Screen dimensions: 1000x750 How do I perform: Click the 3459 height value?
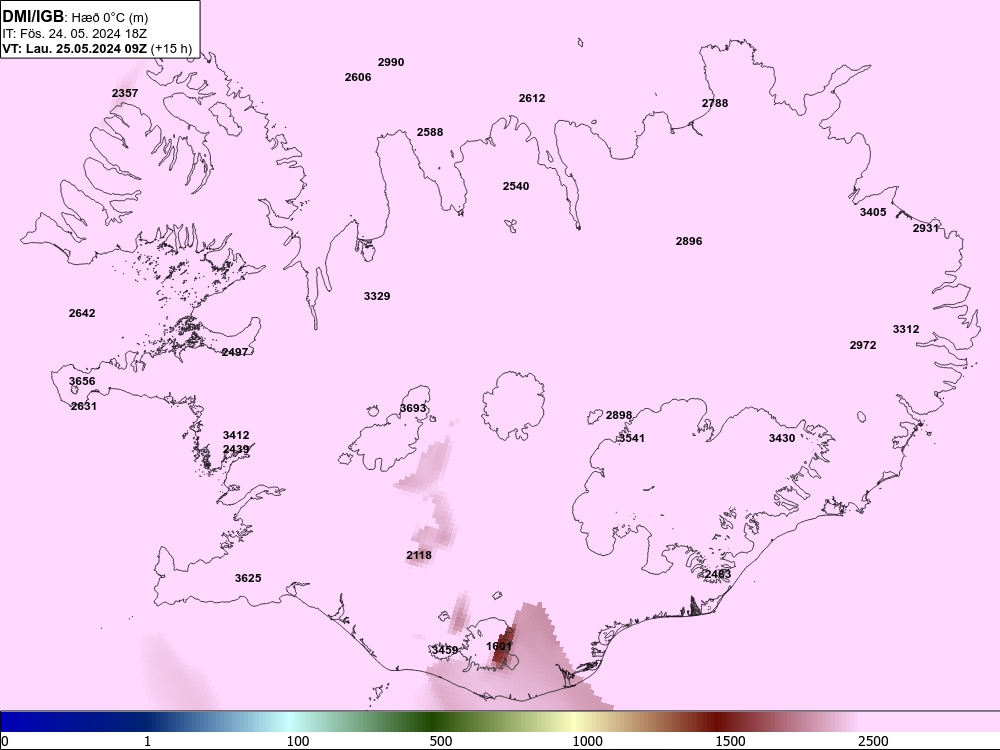pos(445,650)
